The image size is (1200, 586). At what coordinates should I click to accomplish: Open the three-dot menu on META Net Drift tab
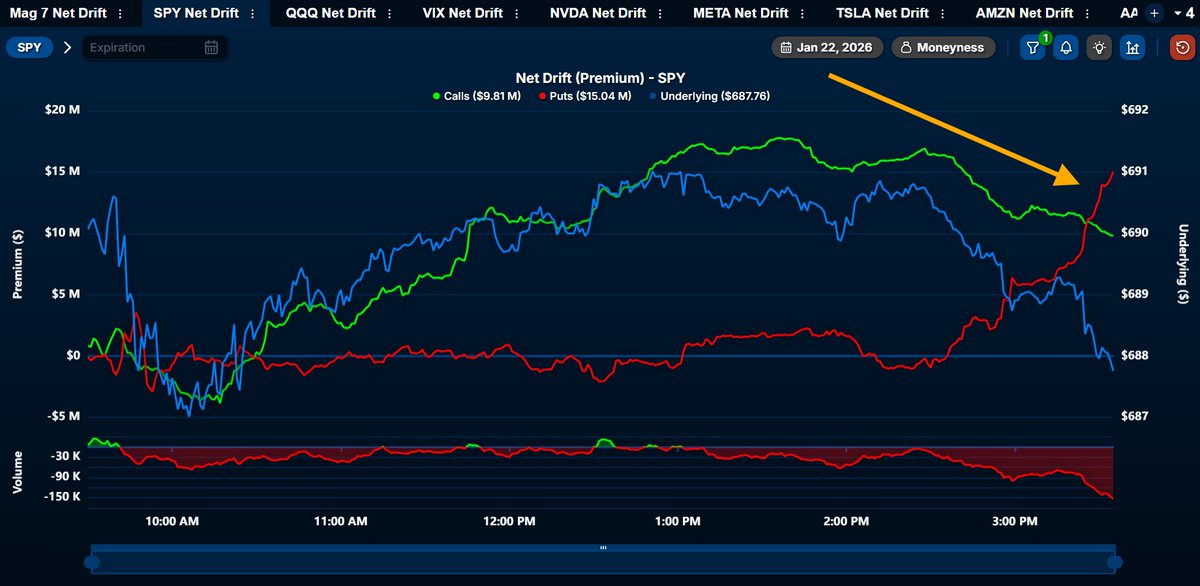tap(800, 14)
